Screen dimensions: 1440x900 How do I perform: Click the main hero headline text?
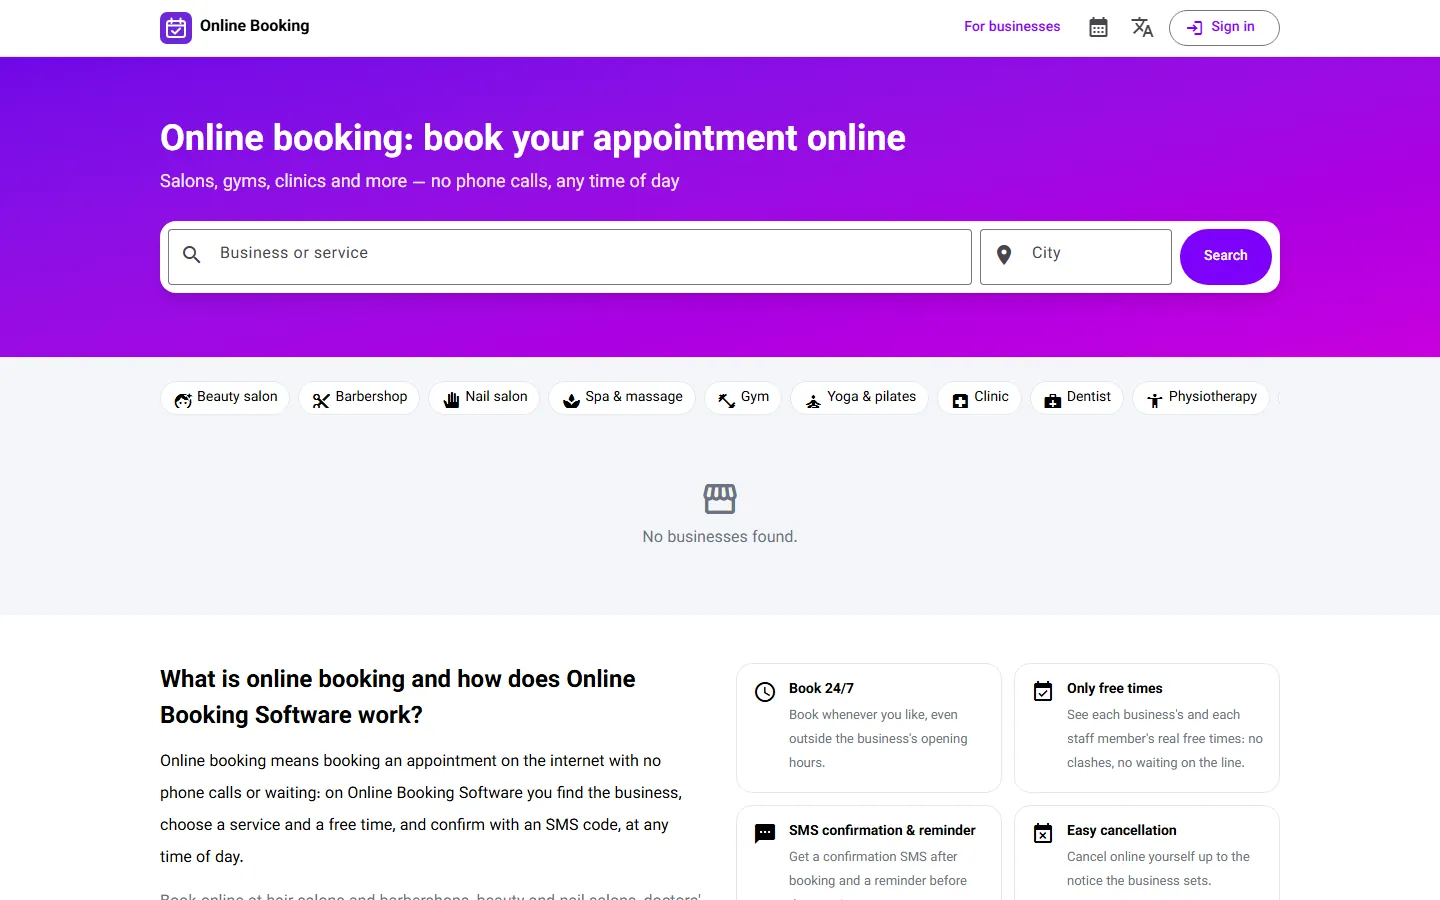click(533, 138)
